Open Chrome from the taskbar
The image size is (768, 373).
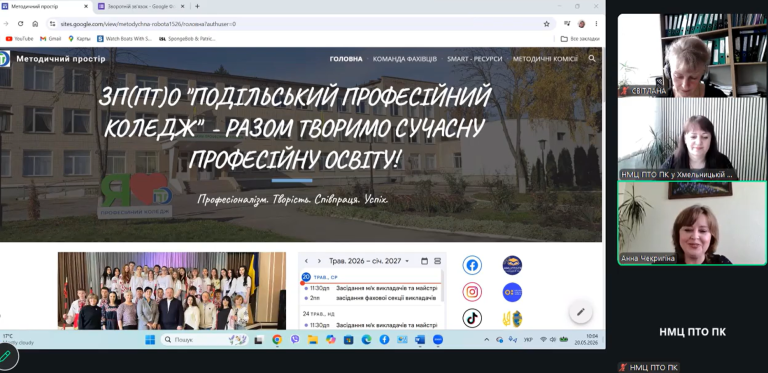[277, 339]
